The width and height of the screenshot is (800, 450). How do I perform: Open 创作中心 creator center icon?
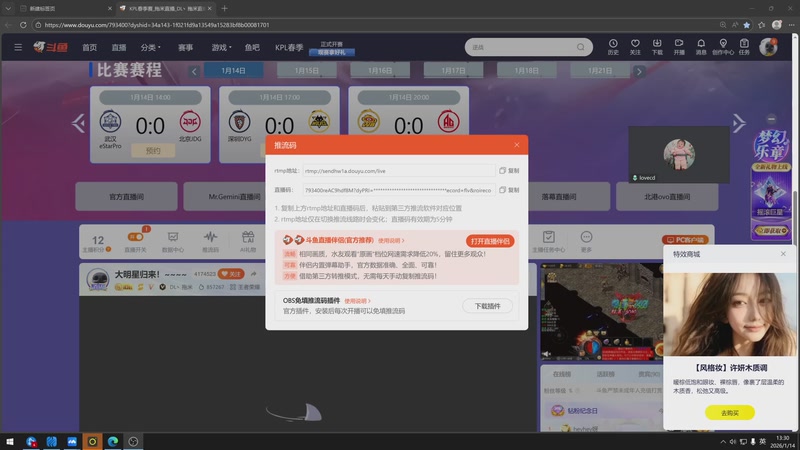[723, 47]
